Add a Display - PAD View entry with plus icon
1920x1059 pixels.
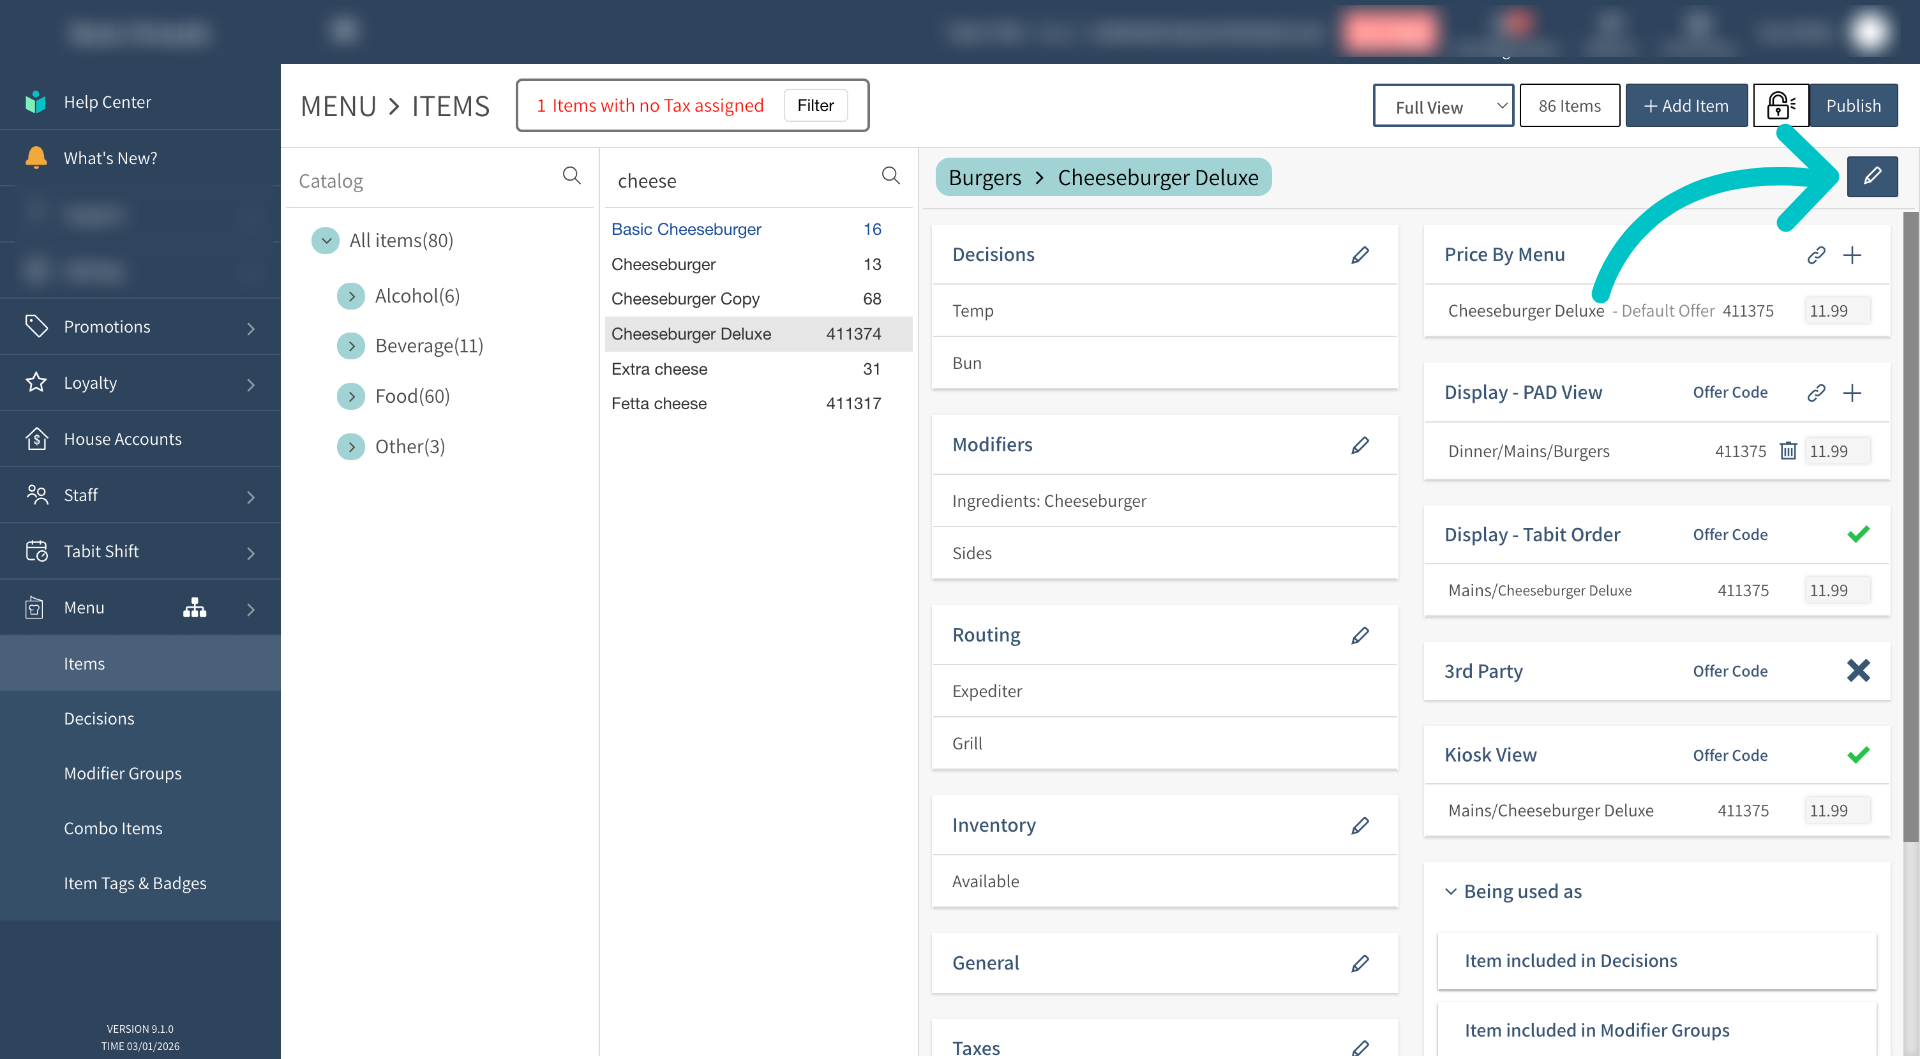coord(1852,393)
